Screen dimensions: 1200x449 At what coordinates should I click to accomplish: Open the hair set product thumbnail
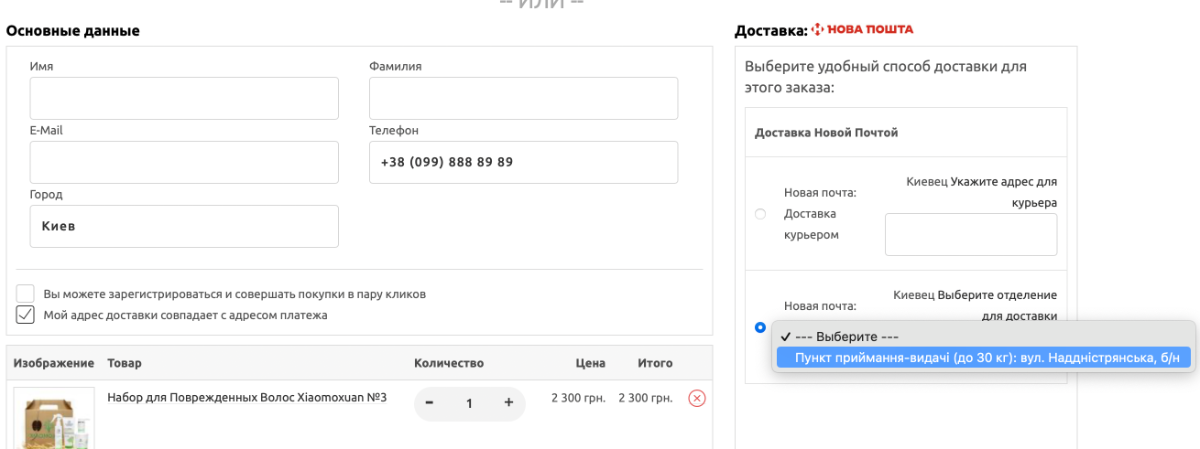54,418
